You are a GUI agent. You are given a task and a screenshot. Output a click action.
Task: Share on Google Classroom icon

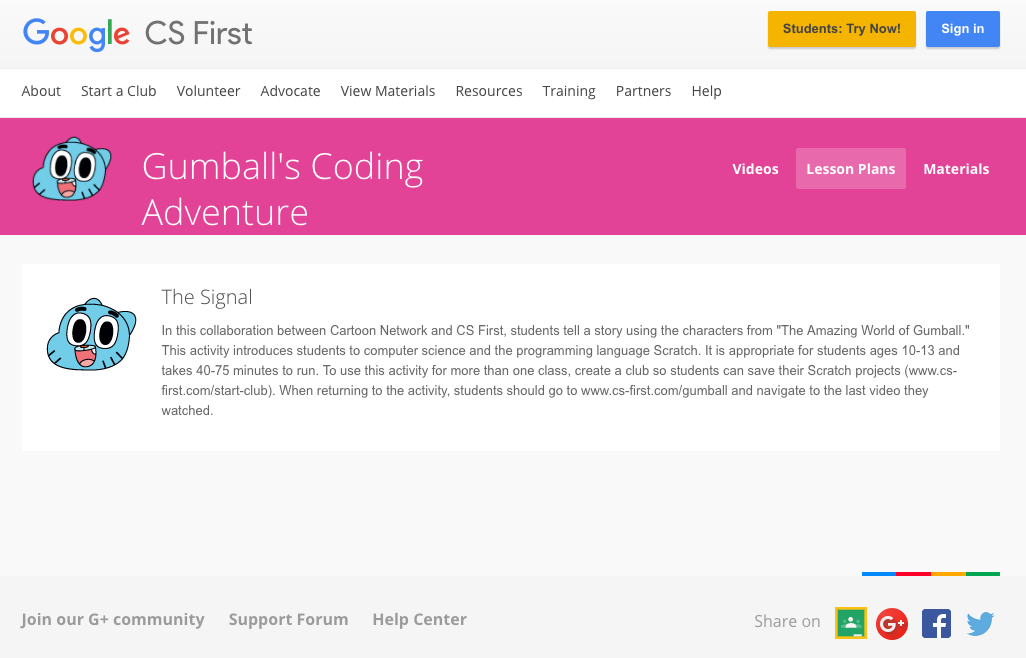tap(851, 623)
